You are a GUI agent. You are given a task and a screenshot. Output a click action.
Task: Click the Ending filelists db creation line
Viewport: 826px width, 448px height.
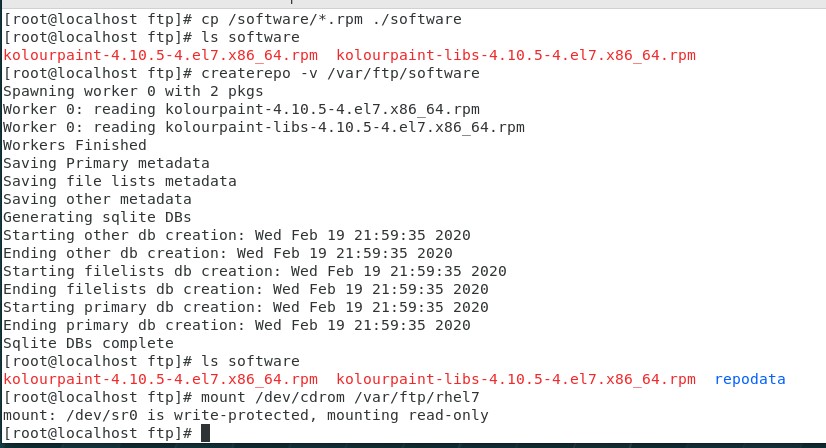click(x=246, y=289)
